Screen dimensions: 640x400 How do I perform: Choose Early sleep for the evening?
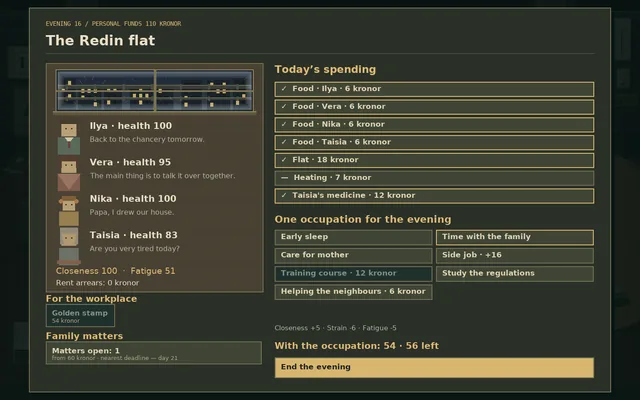353,237
